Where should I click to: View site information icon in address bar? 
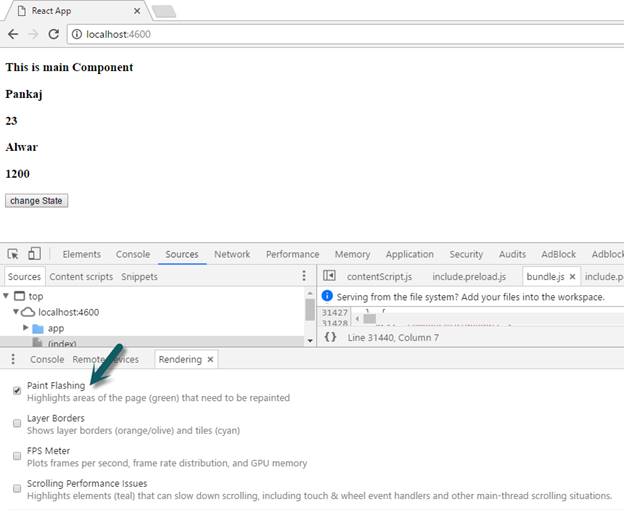click(77, 34)
